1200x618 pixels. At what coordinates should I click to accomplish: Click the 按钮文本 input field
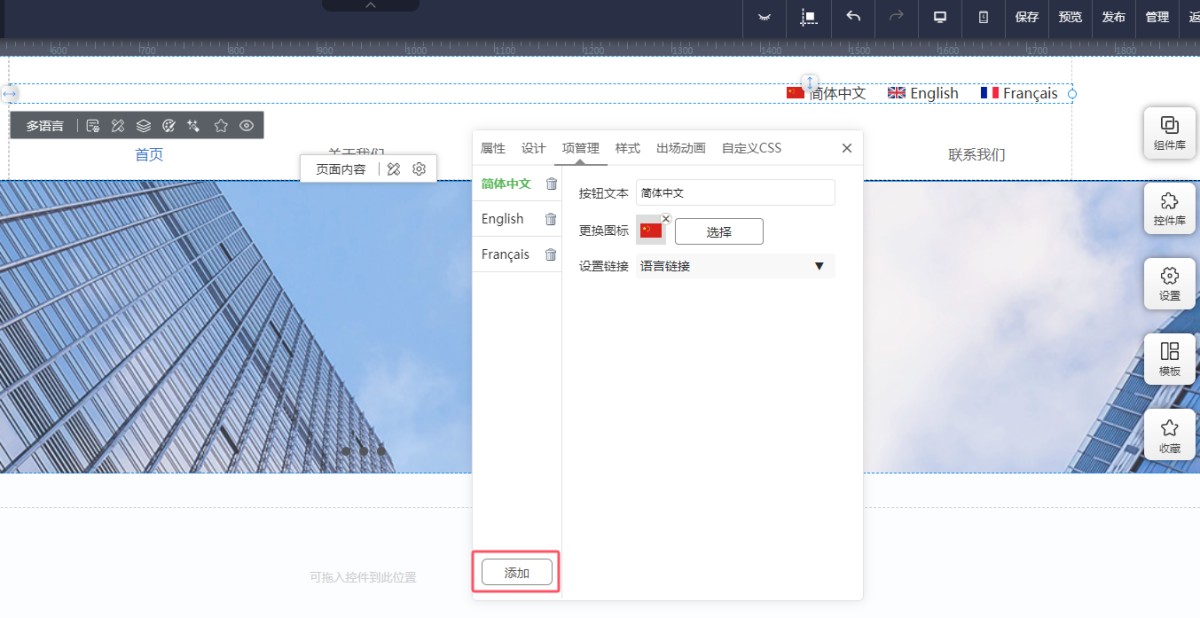[735, 193]
